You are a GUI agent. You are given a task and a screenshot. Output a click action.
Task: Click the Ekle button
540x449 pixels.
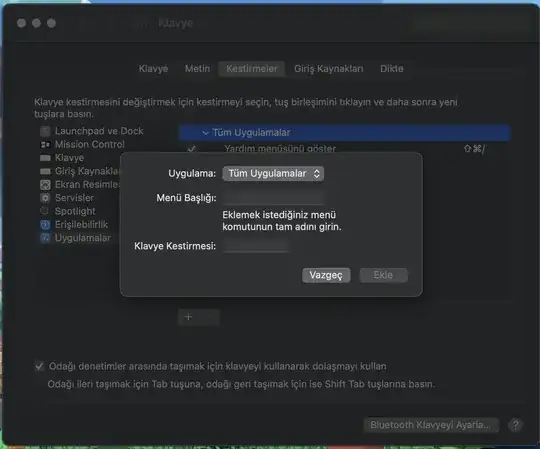tap(383, 275)
